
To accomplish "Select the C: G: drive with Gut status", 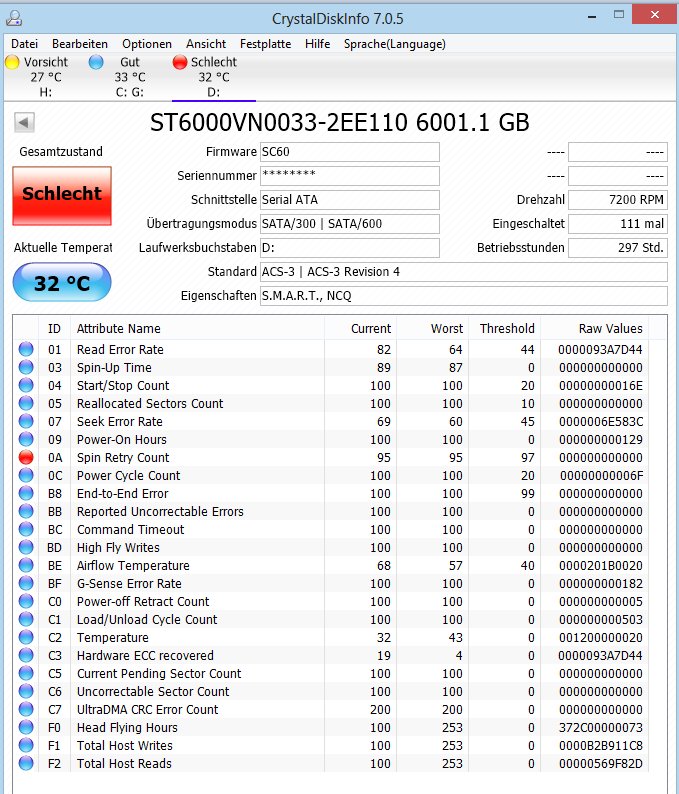I will pos(130,77).
